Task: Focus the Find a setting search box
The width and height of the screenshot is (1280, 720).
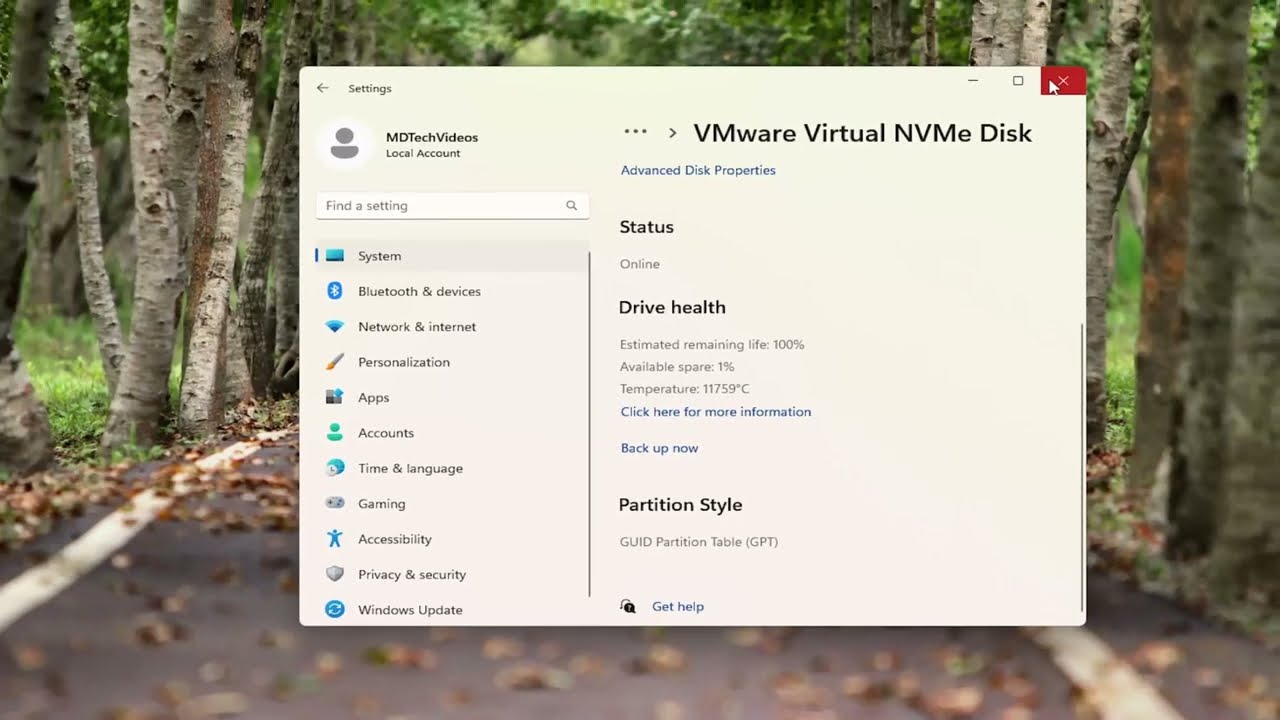Action: [x=452, y=205]
